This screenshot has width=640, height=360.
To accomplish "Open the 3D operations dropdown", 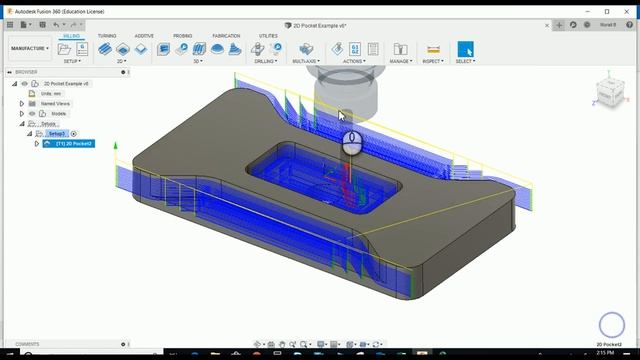I will pyautogui.click(x=198, y=61).
